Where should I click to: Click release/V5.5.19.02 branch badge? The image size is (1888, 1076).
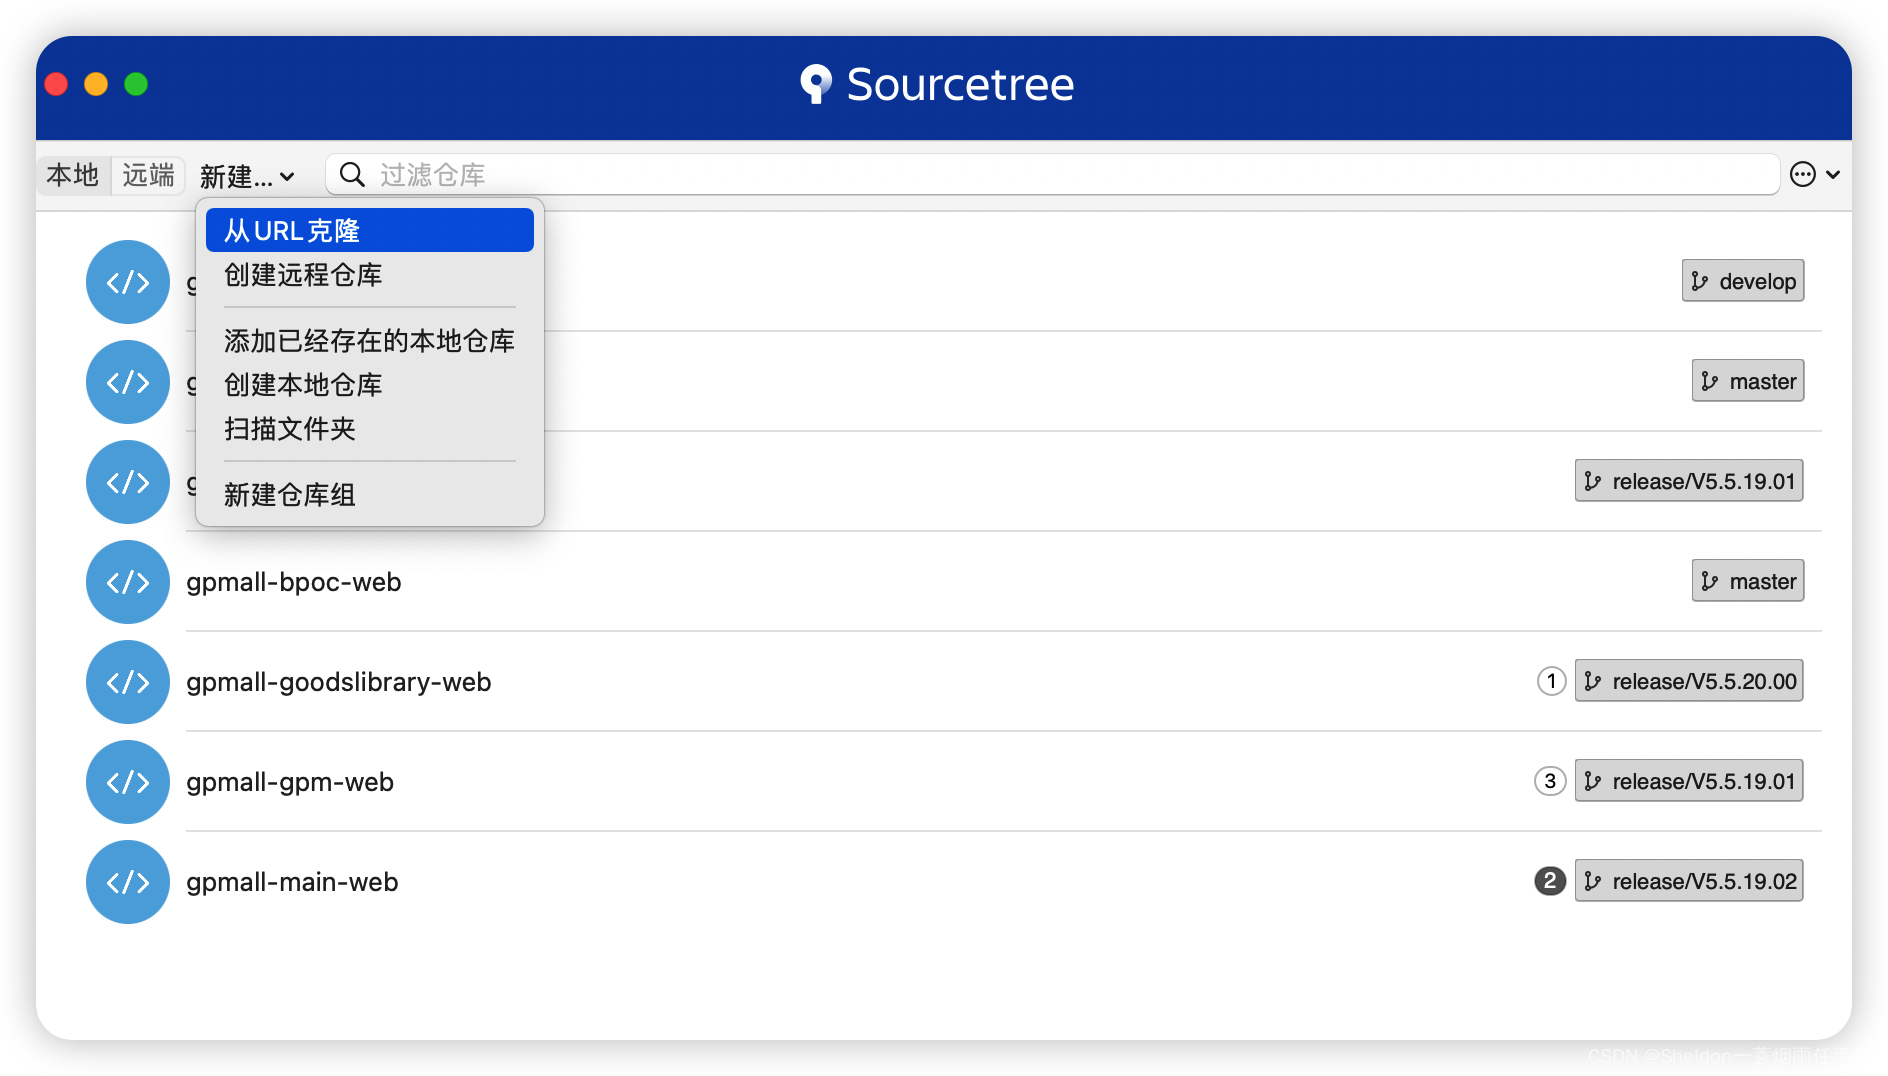pos(1689,881)
